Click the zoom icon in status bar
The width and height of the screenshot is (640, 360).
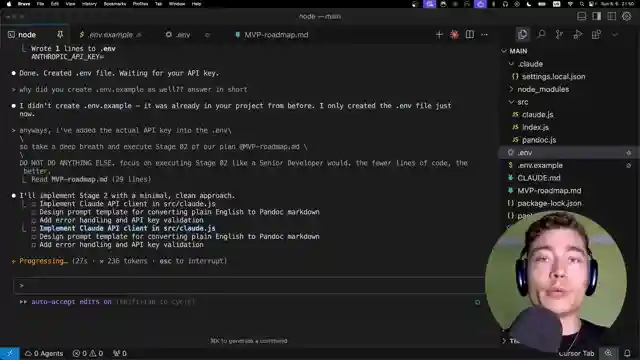tap(608, 353)
